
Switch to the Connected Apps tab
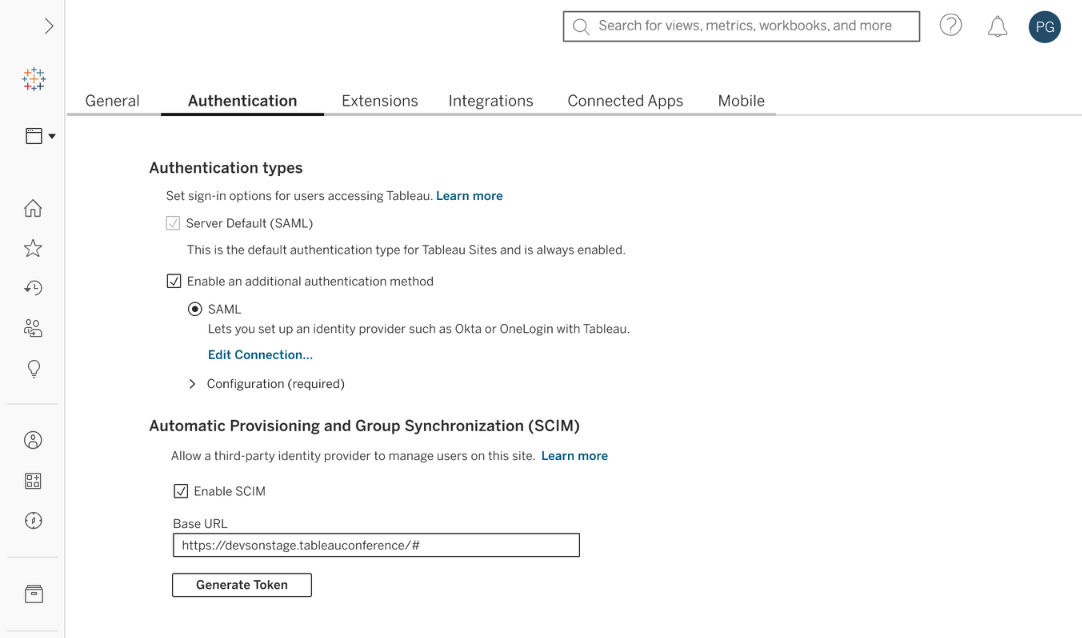point(625,101)
